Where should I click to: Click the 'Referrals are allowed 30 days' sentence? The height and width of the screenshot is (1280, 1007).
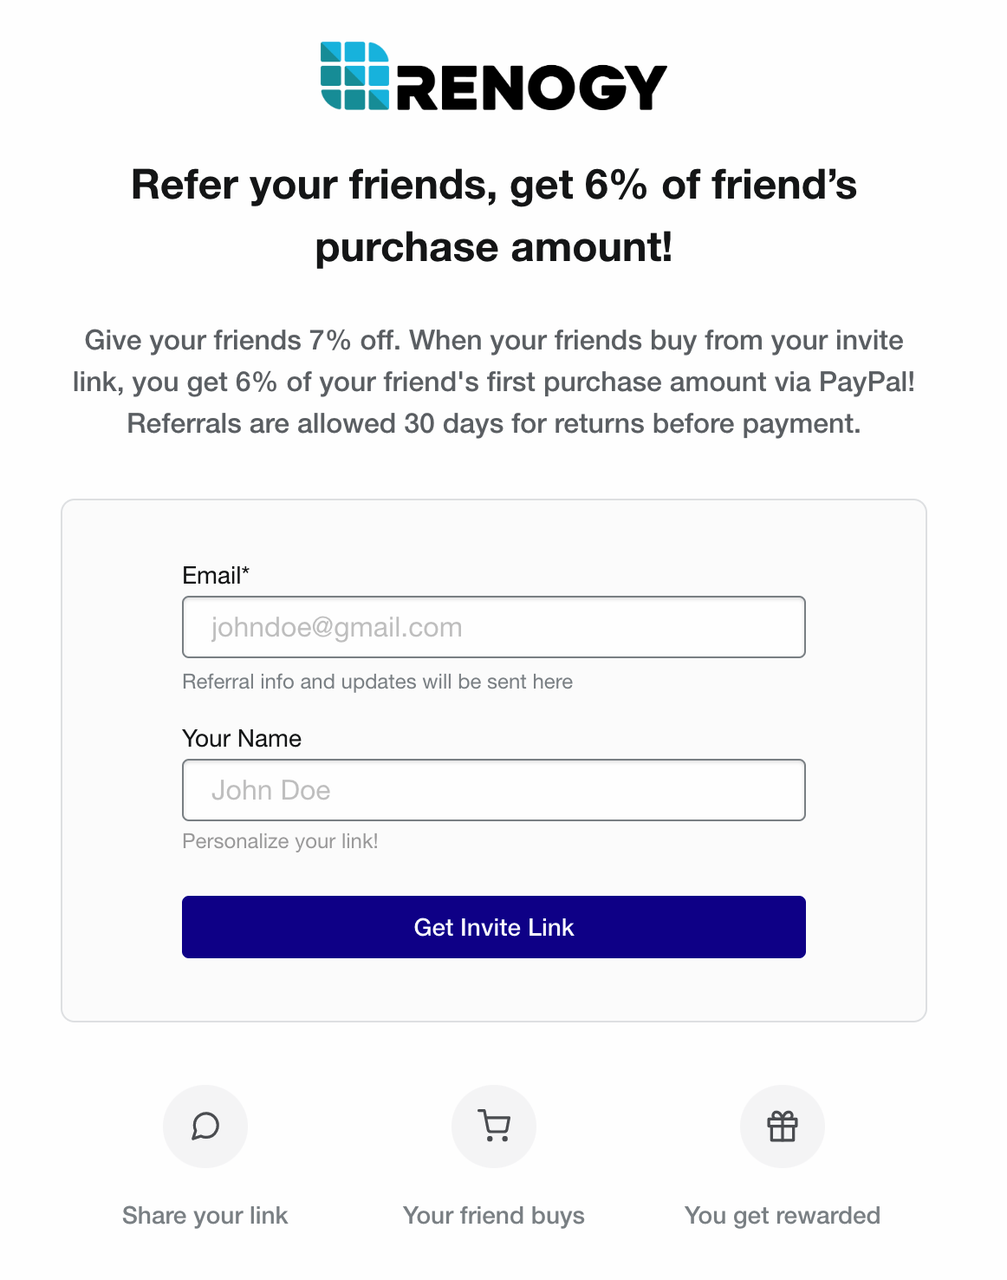(494, 424)
